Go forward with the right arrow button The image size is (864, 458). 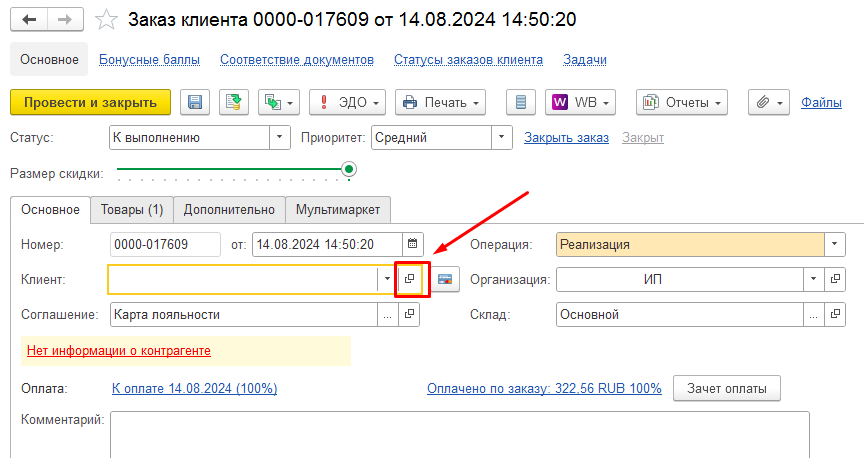65,20
